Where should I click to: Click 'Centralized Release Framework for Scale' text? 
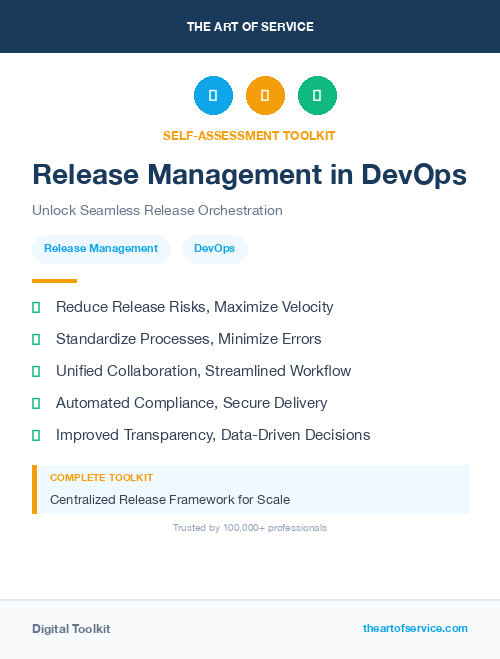pos(170,500)
